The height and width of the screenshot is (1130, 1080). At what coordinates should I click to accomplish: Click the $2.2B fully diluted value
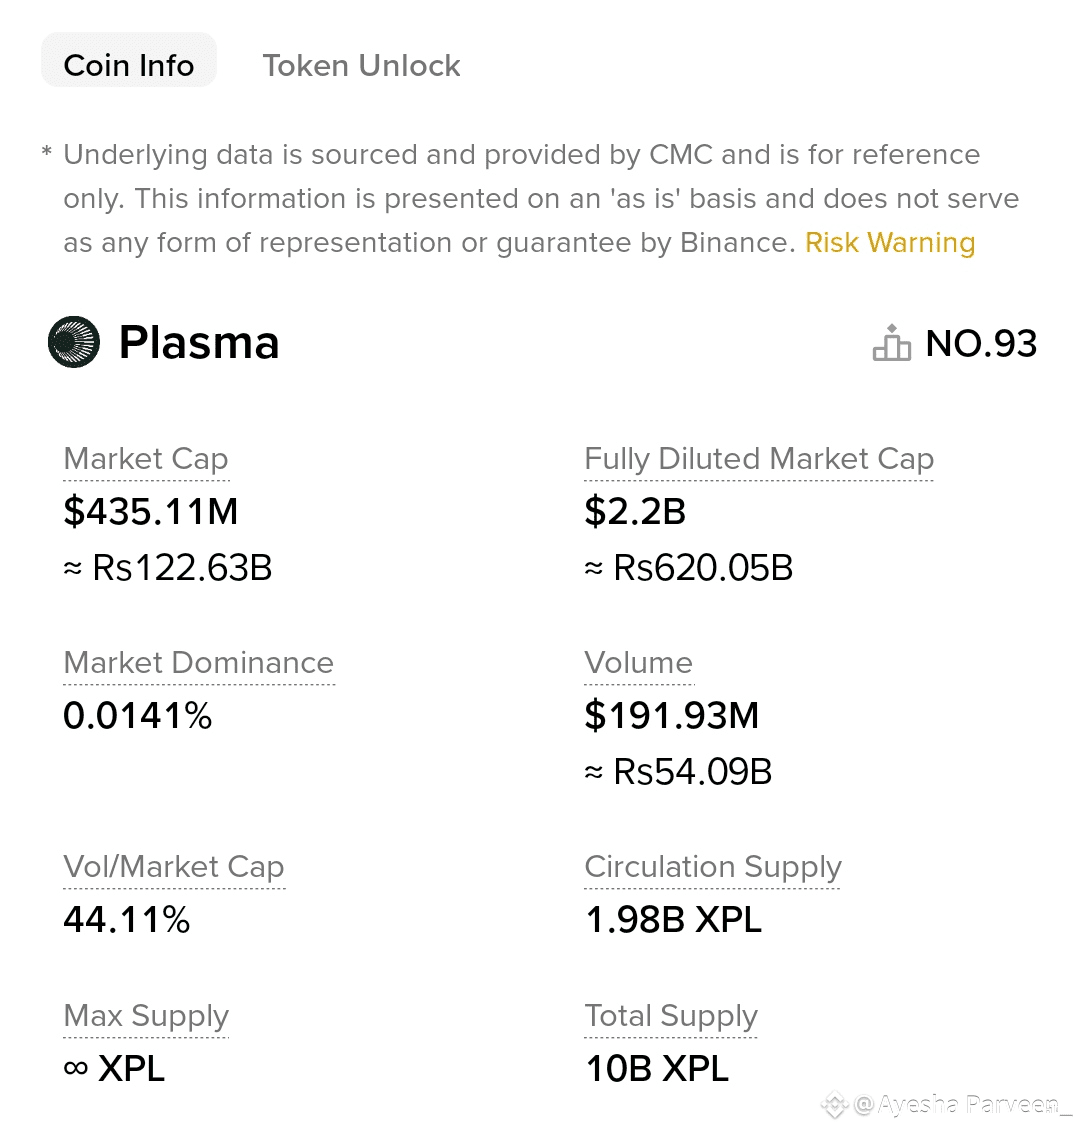pos(635,512)
